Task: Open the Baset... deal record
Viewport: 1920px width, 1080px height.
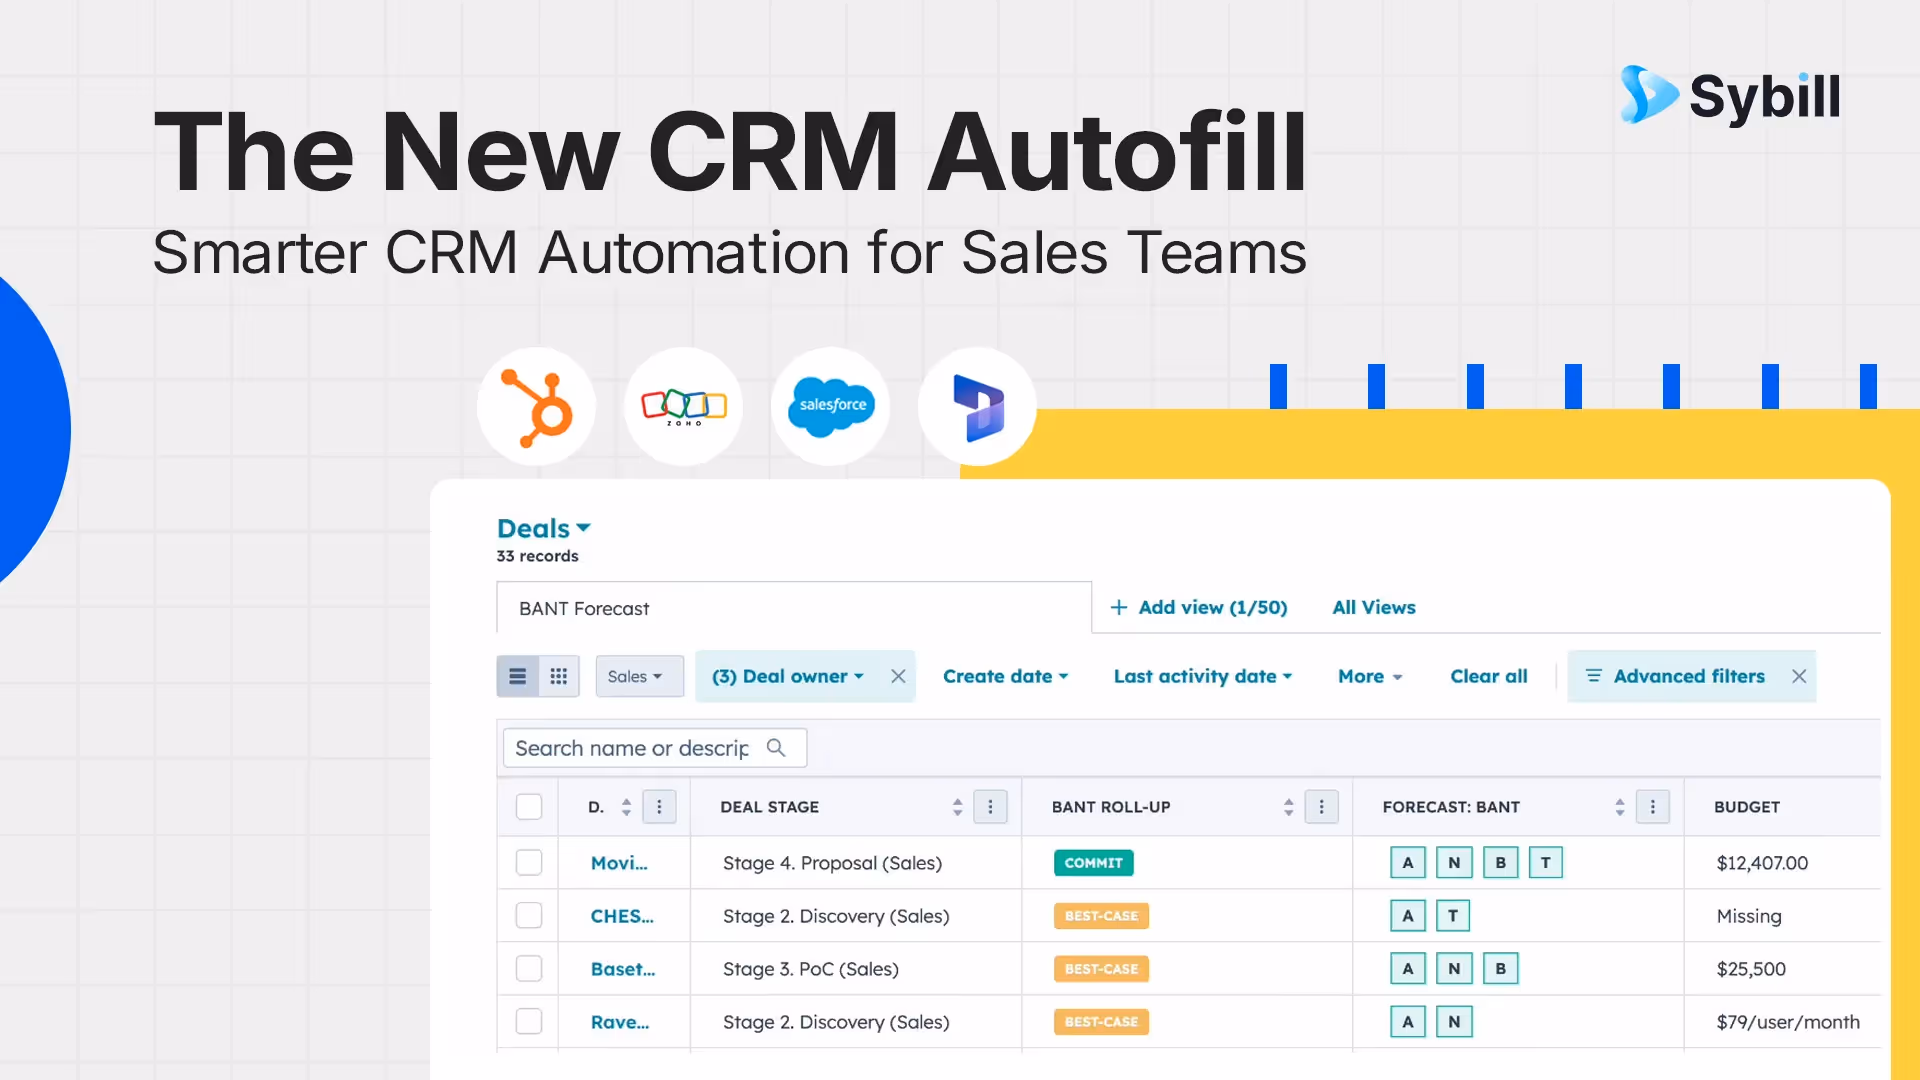Action: (x=623, y=969)
